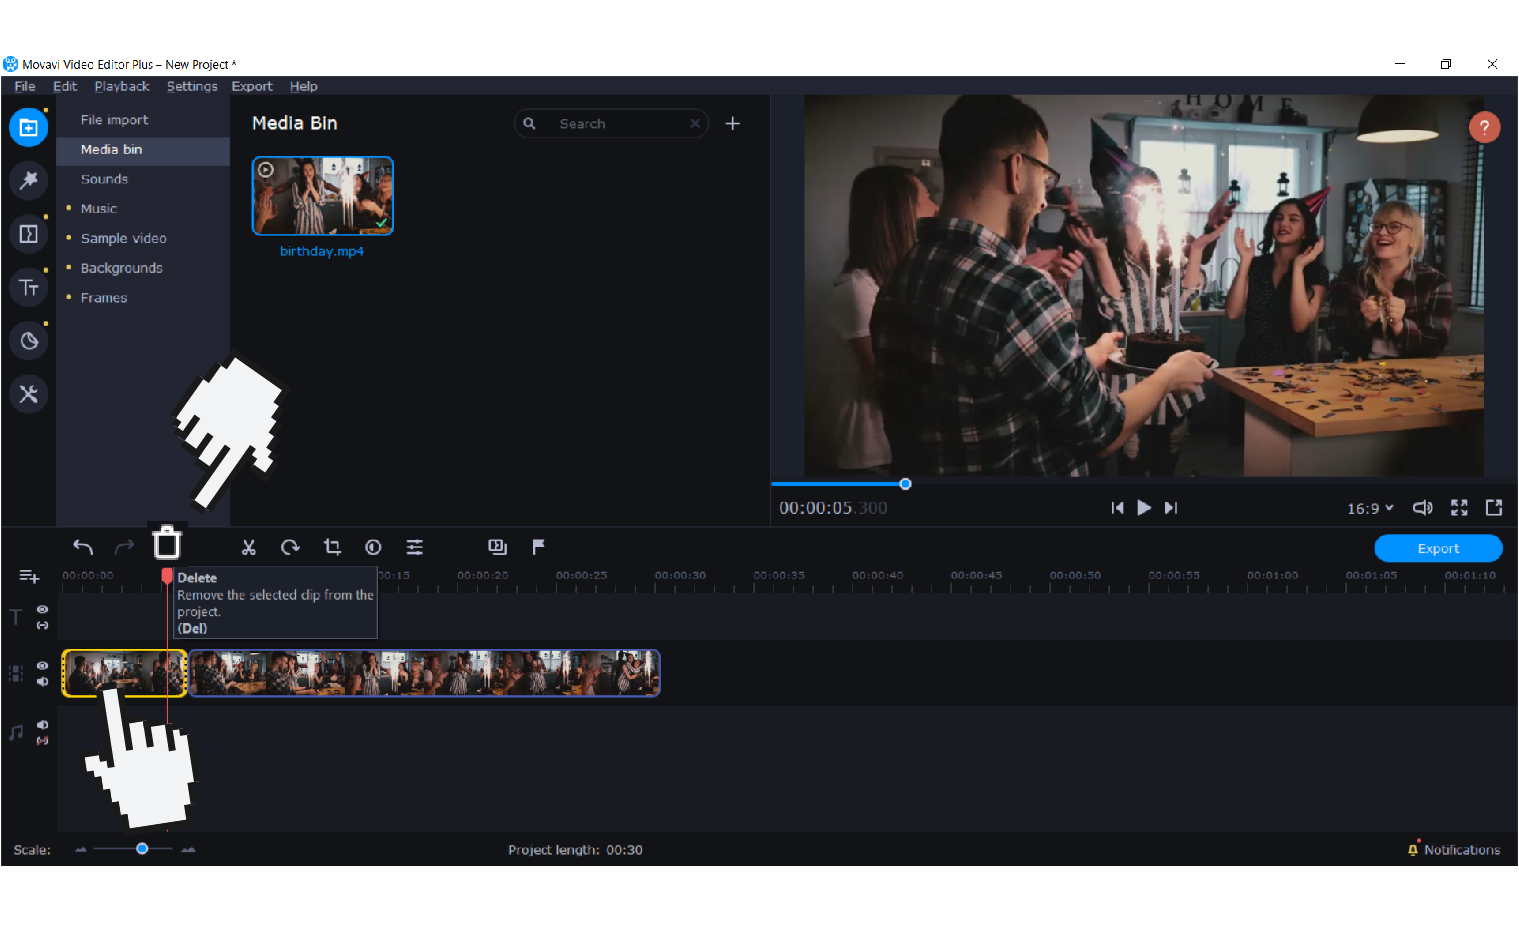Screen dimensions: 1519x939
Task: Open the Transitions tab icon
Action: tap(28, 234)
